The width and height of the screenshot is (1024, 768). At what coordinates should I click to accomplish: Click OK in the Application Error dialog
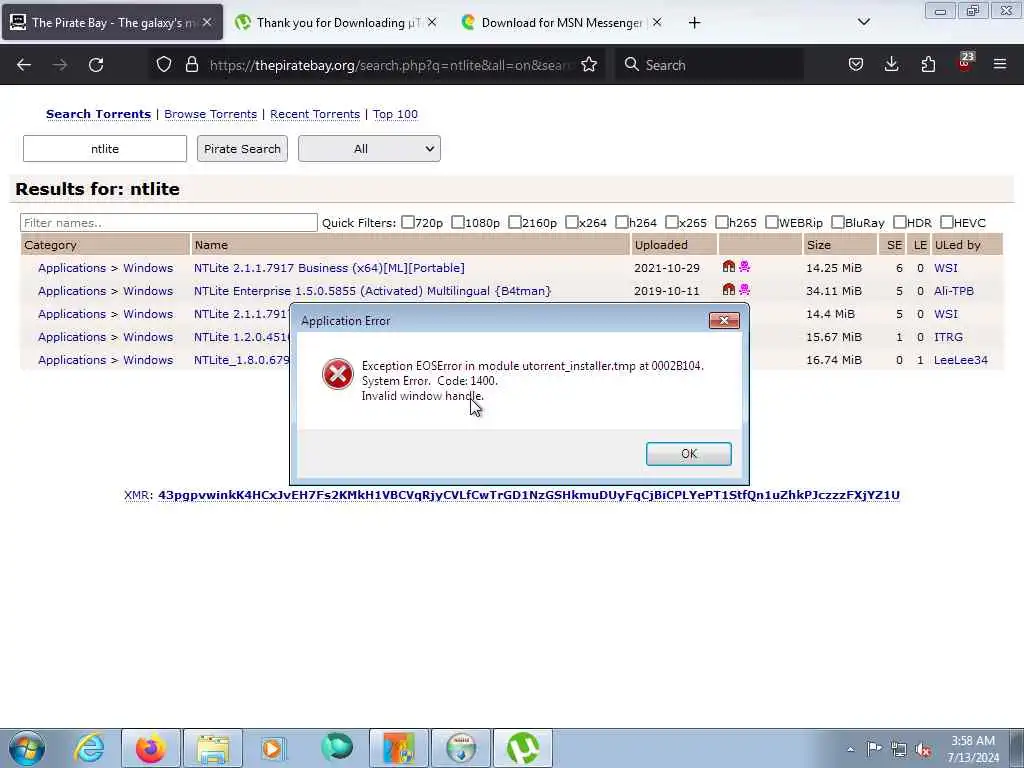coord(688,454)
